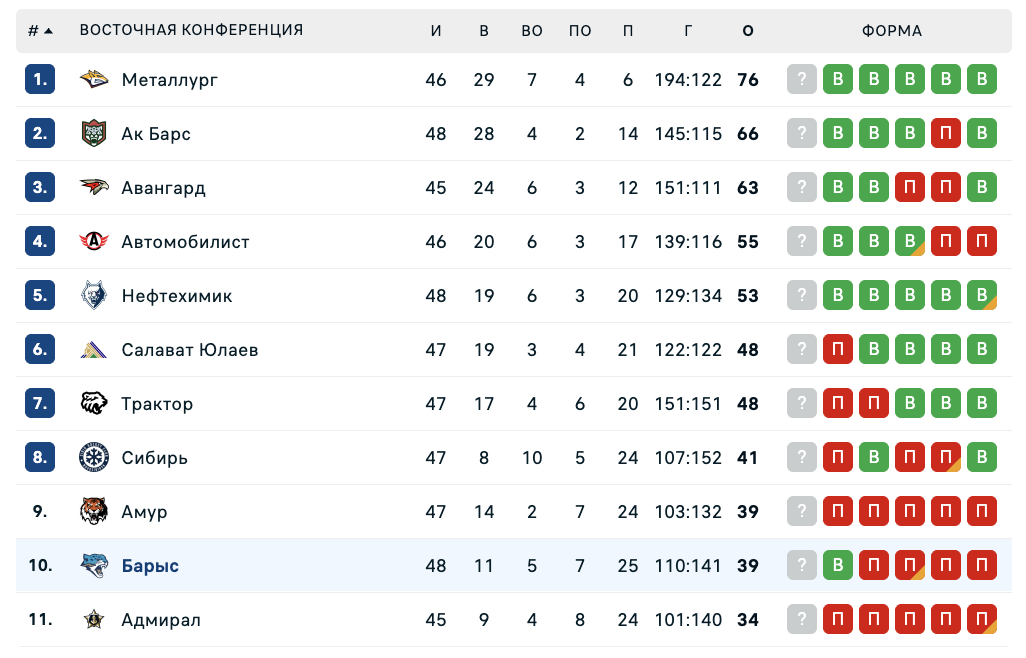Click the Барыс leopard logo

(x=94, y=566)
